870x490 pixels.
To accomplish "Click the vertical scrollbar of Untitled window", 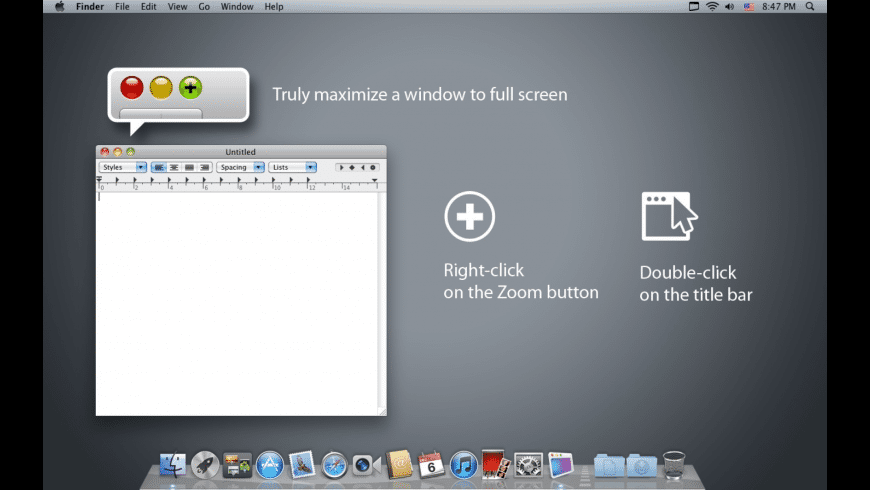I will [382, 300].
